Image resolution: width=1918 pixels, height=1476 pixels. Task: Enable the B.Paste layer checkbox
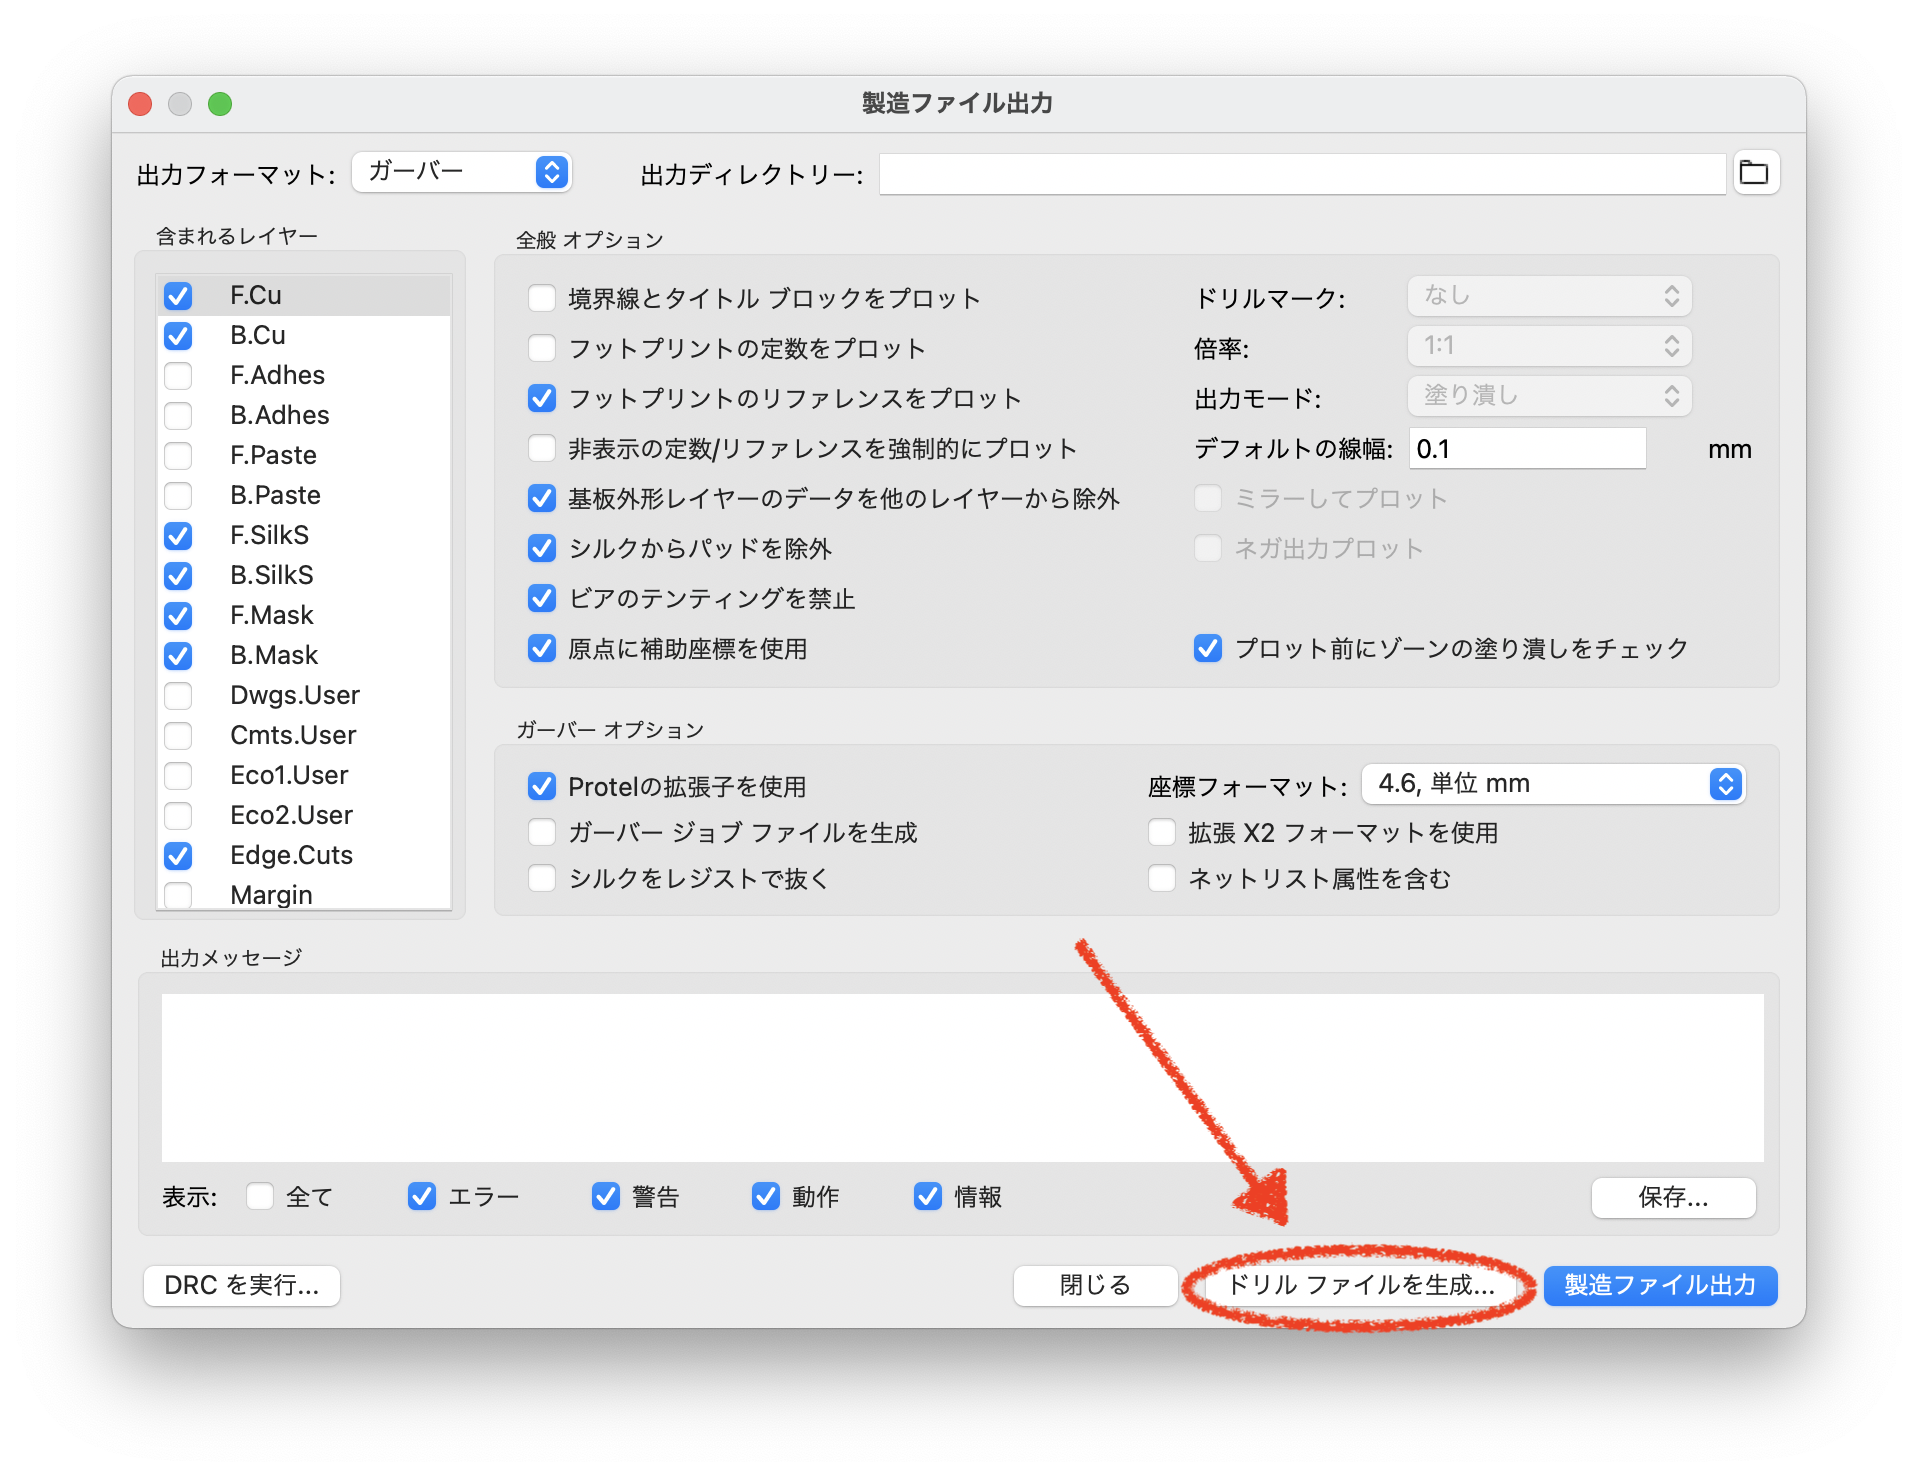[x=178, y=496]
